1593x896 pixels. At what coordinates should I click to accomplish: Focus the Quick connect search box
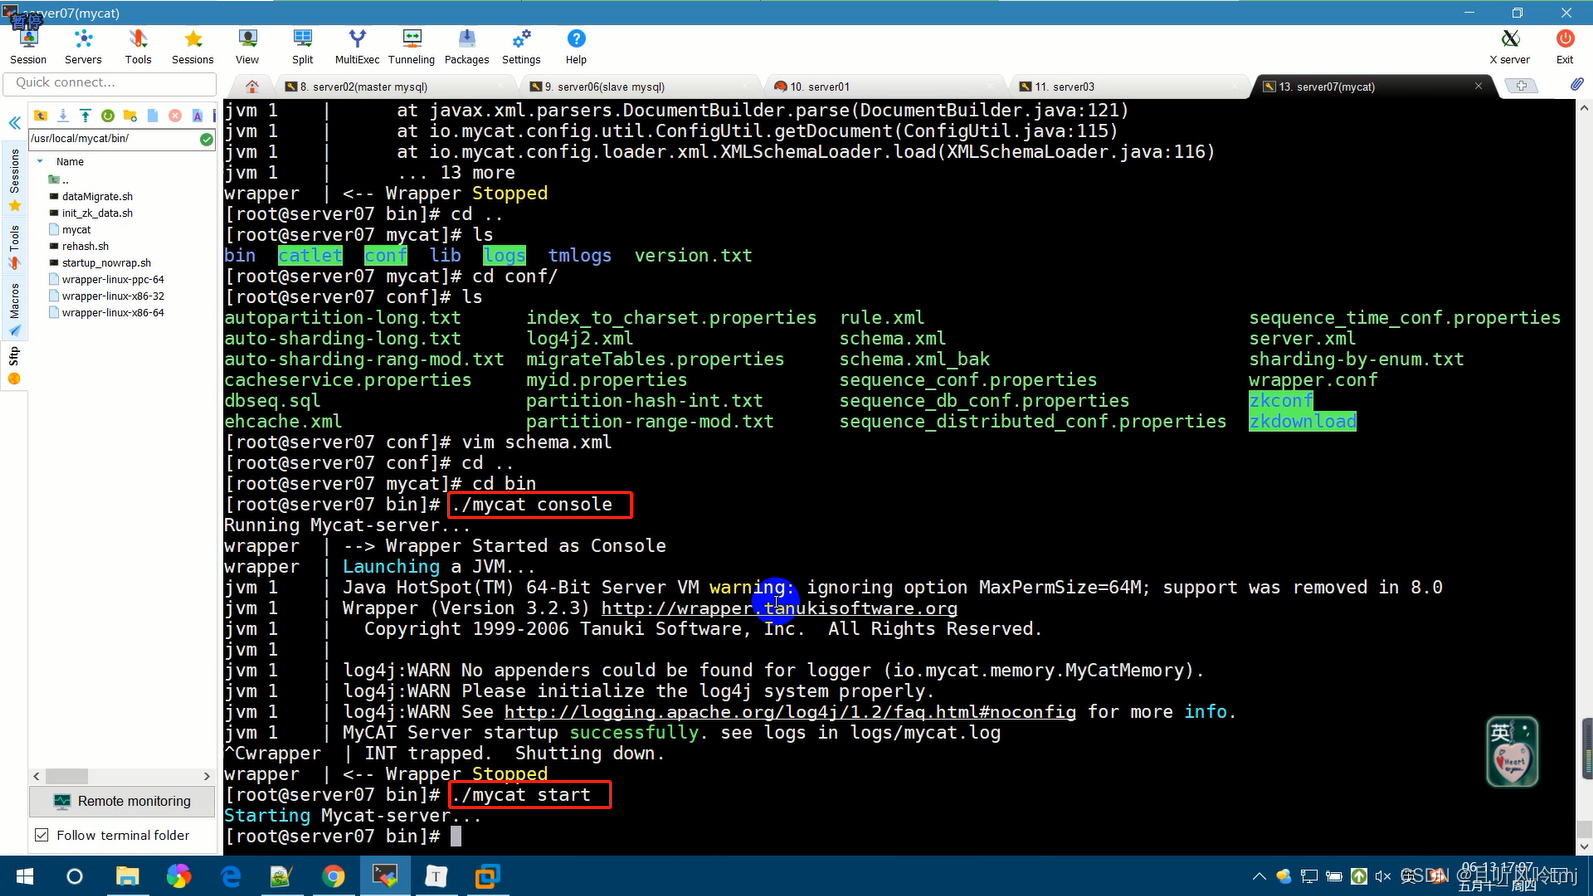click(x=109, y=83)
